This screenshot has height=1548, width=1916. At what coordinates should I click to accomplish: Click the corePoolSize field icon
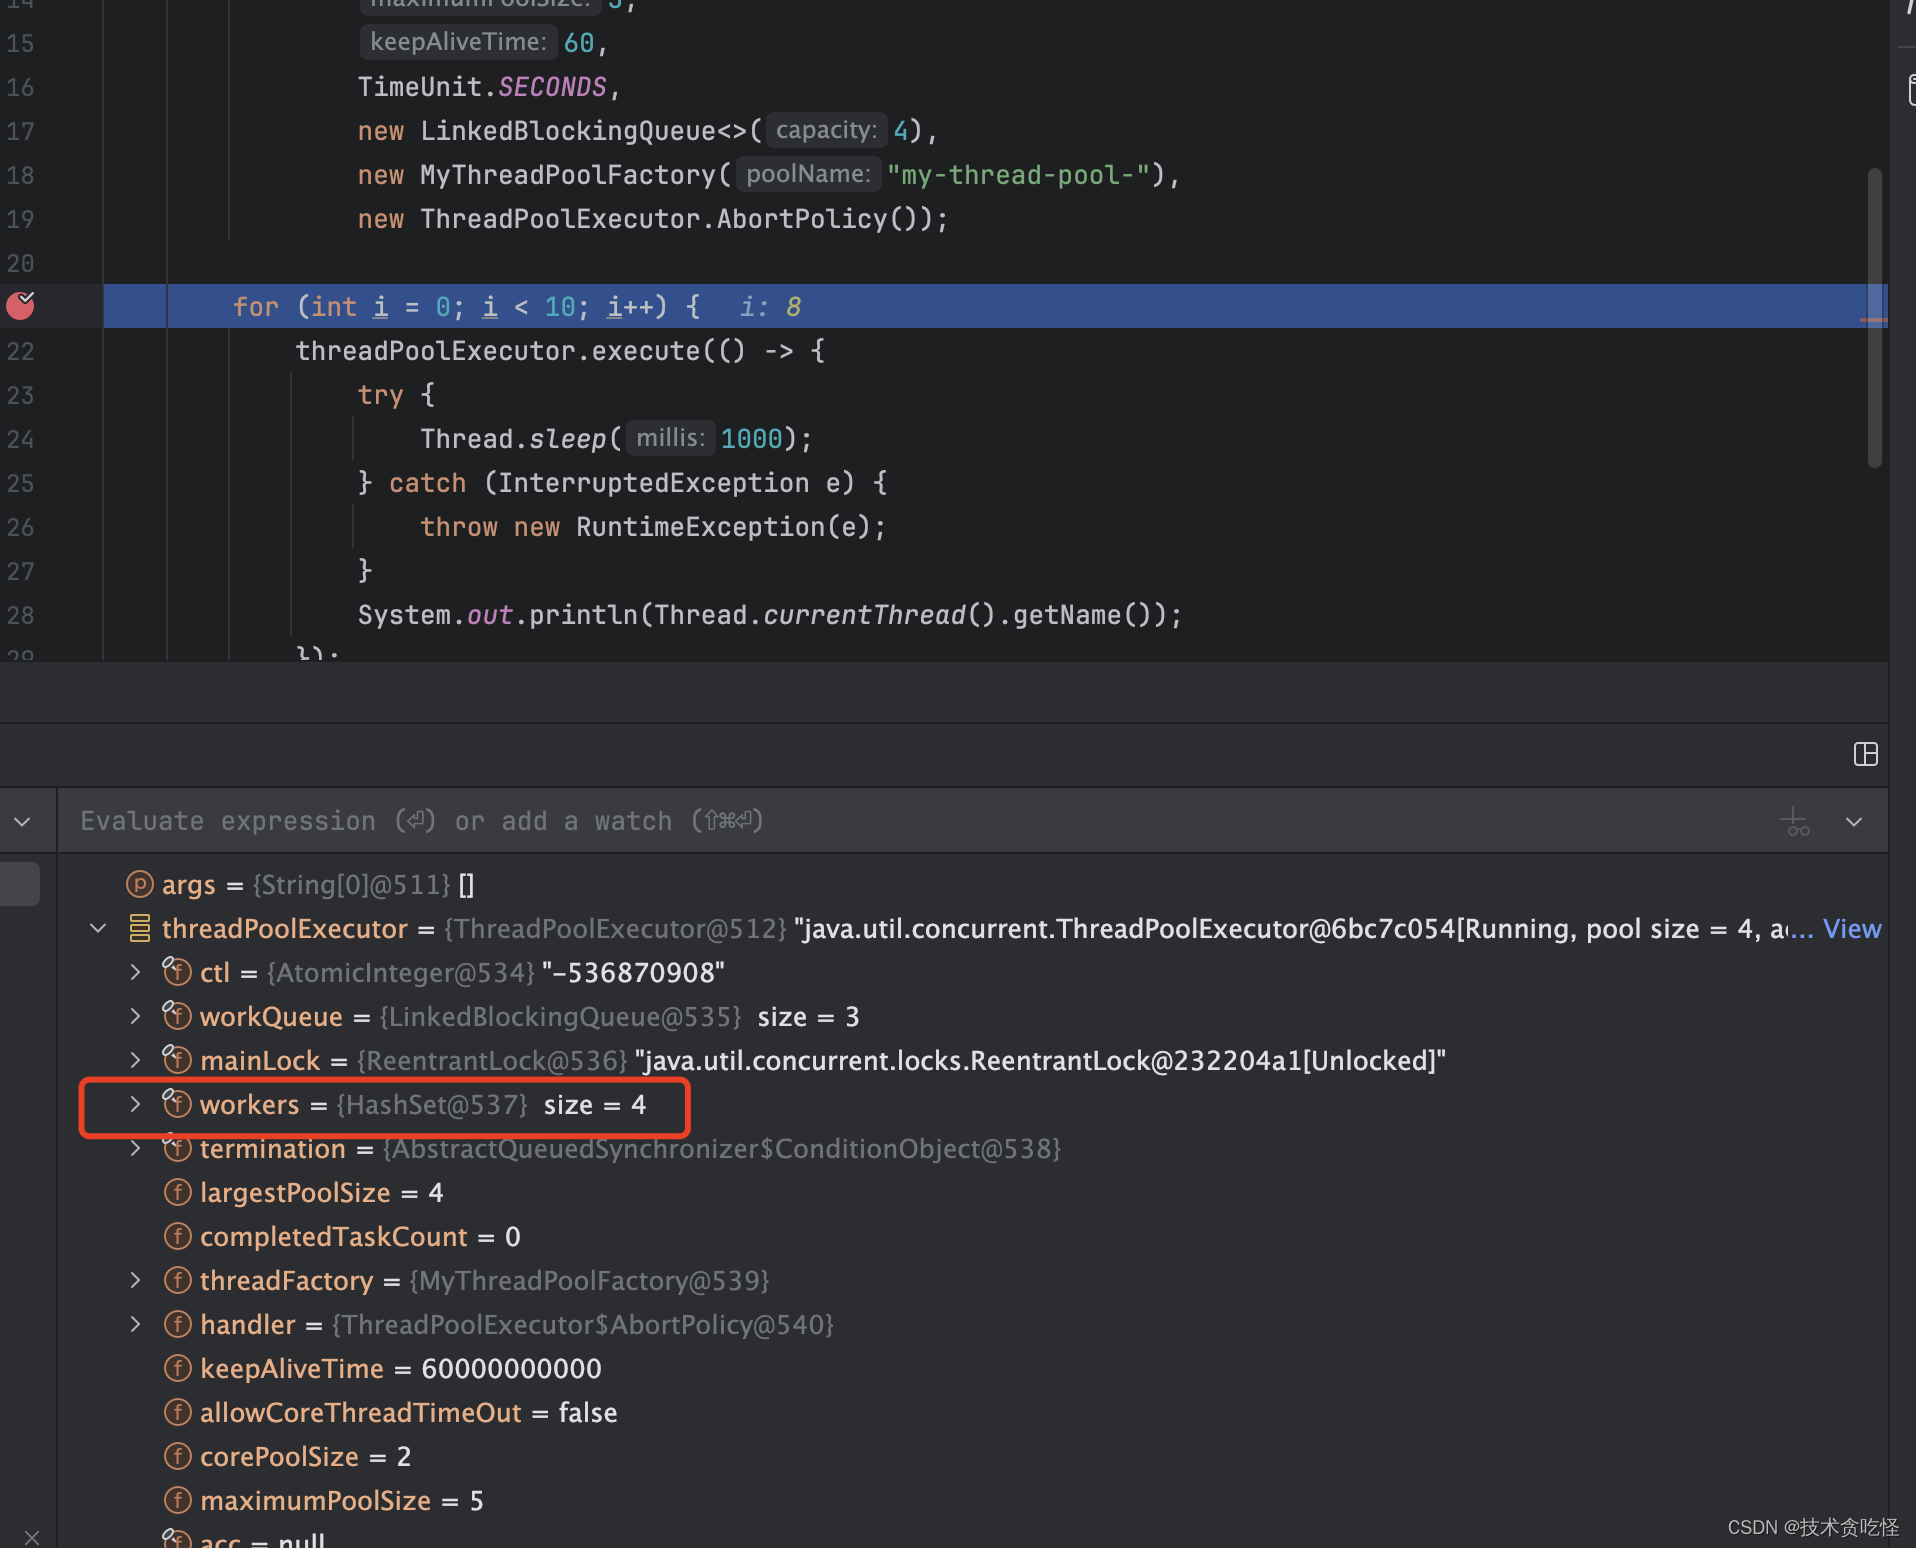click(x=177, y=1456)
